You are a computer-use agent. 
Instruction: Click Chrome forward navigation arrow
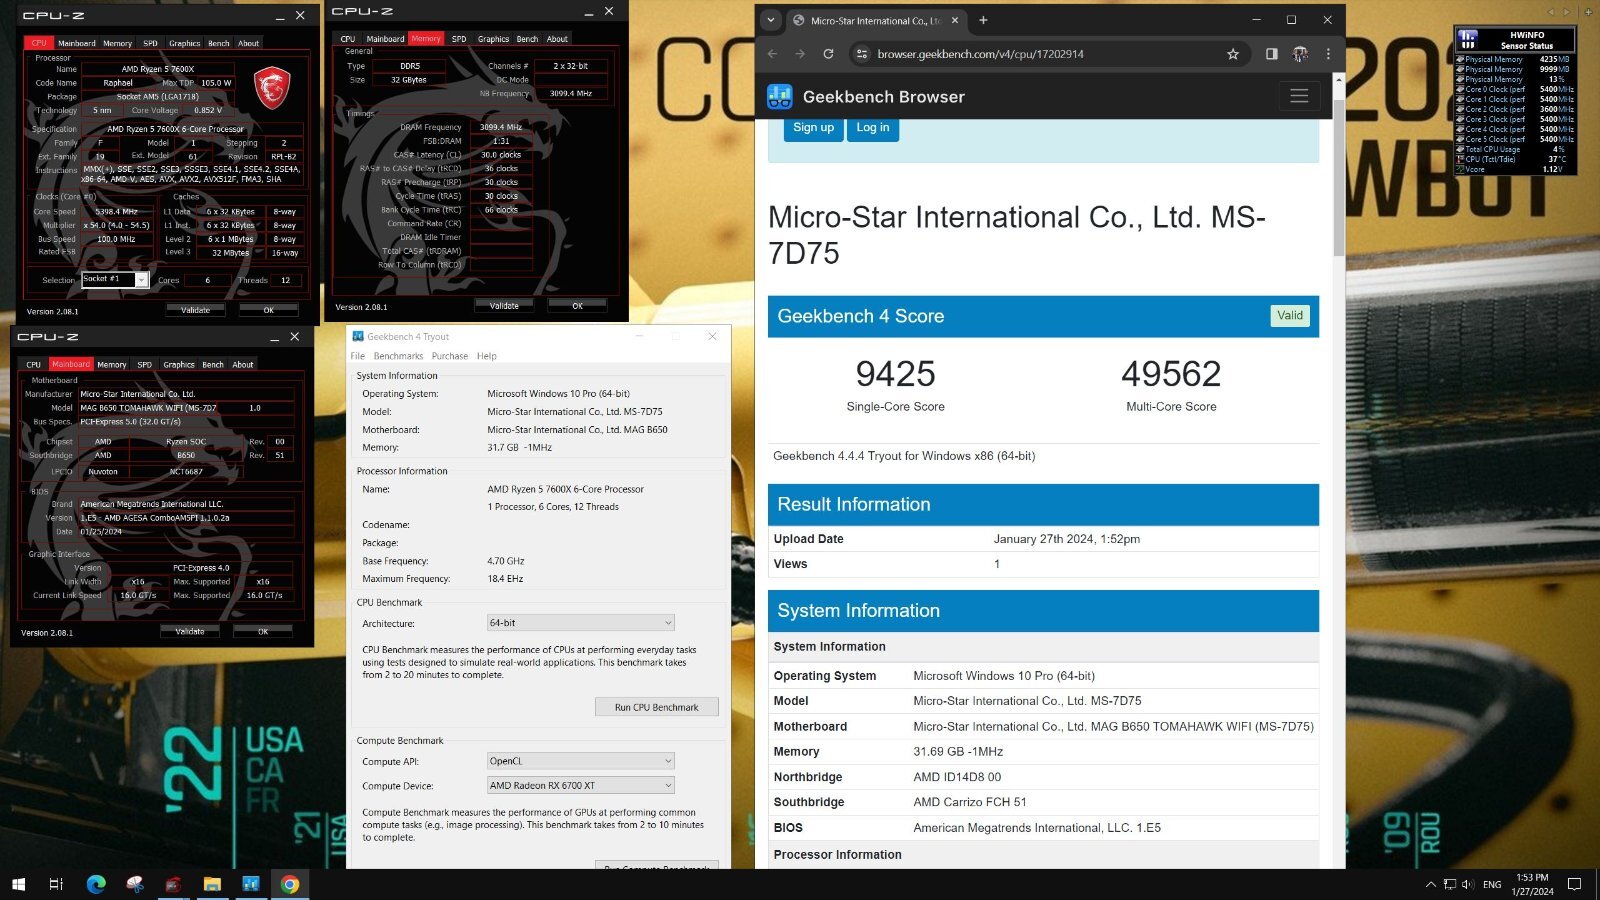point(800,54)
